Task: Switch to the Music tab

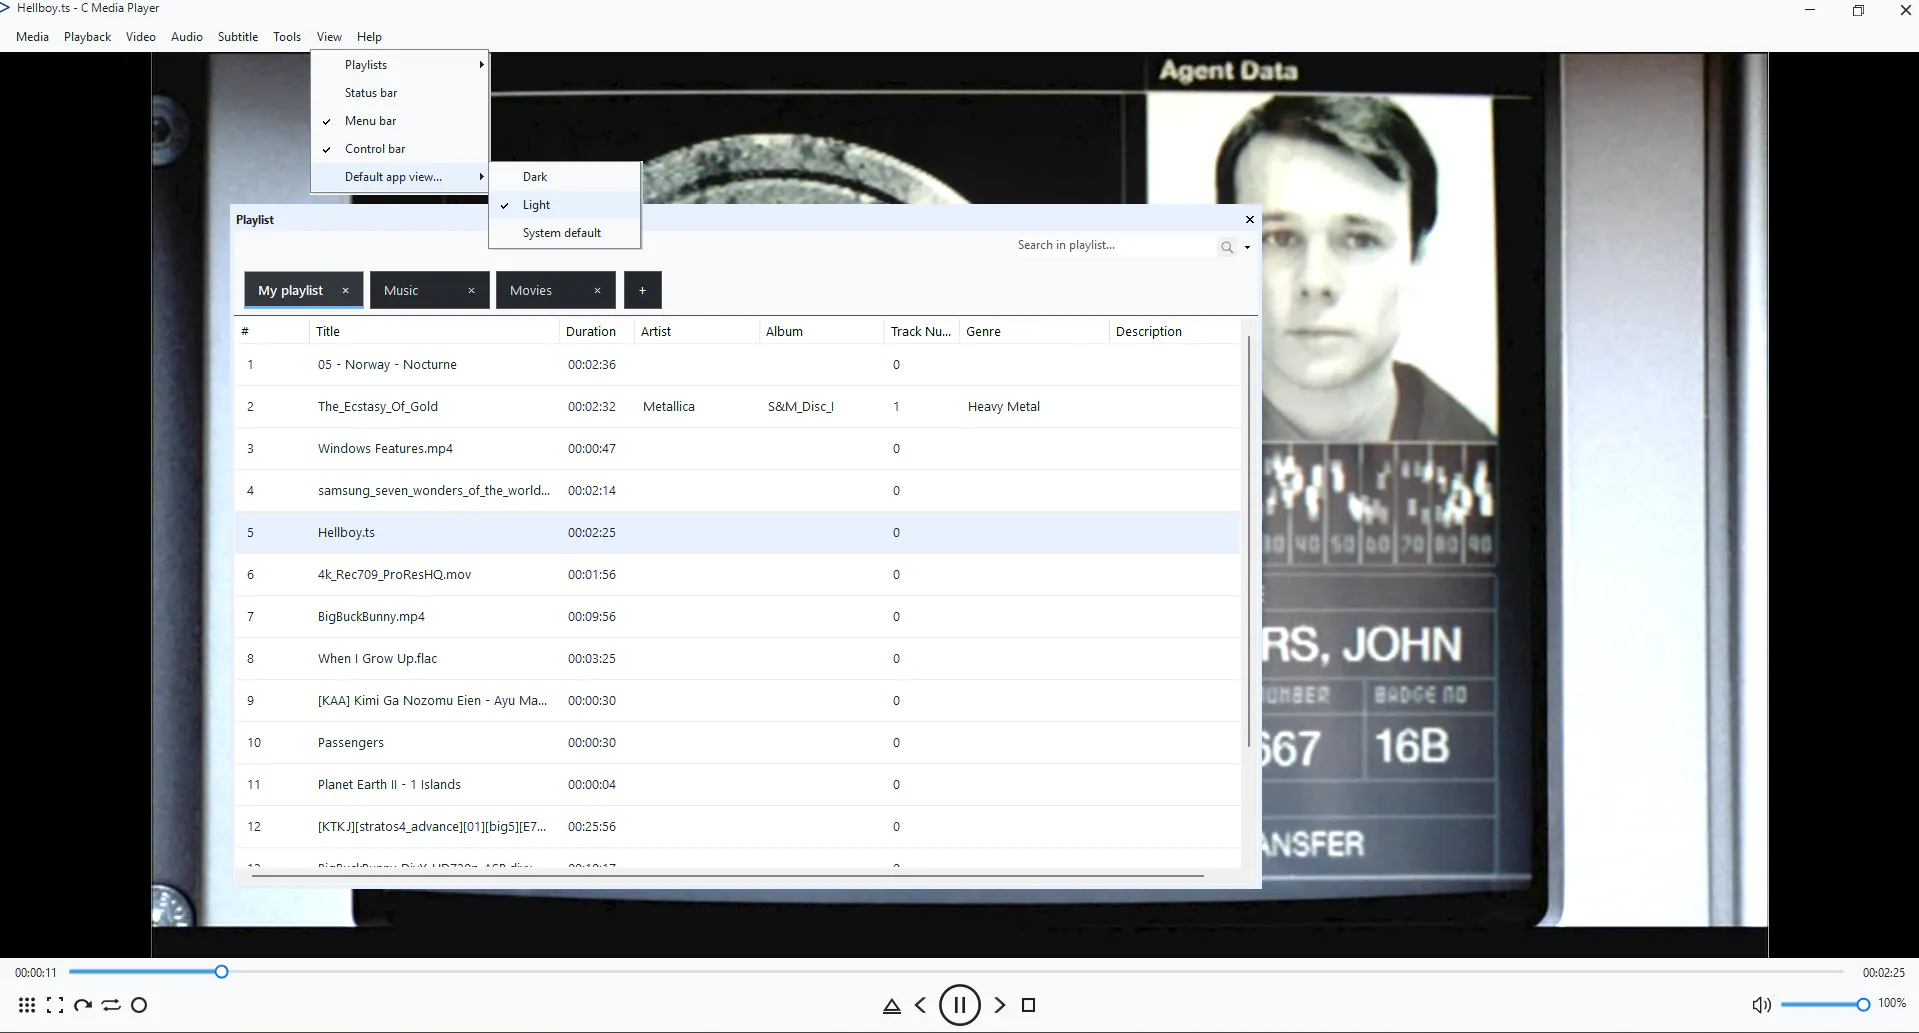Action: pos(401,290)
